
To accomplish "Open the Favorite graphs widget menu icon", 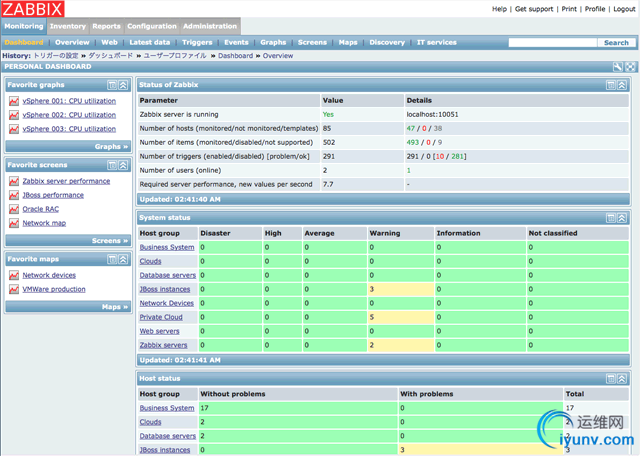I will tap(111, 85).
